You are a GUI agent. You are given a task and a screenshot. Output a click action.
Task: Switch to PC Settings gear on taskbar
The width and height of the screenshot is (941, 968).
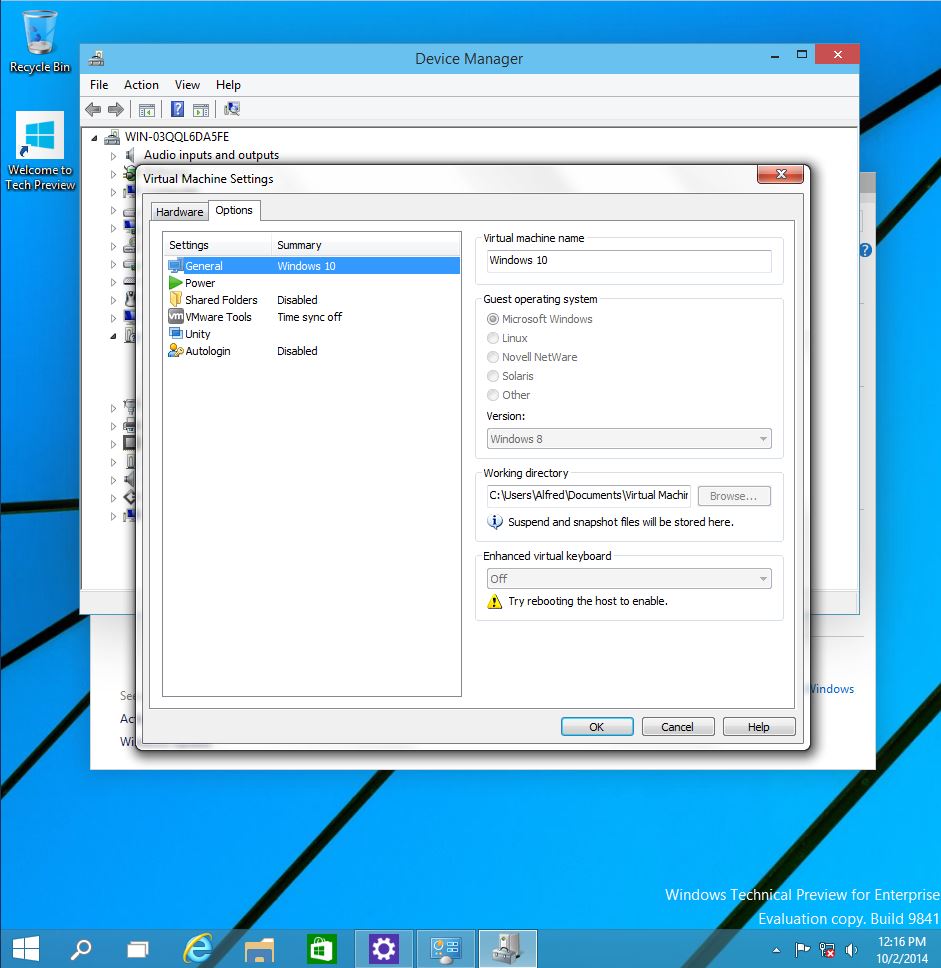[x=383, y=949]
